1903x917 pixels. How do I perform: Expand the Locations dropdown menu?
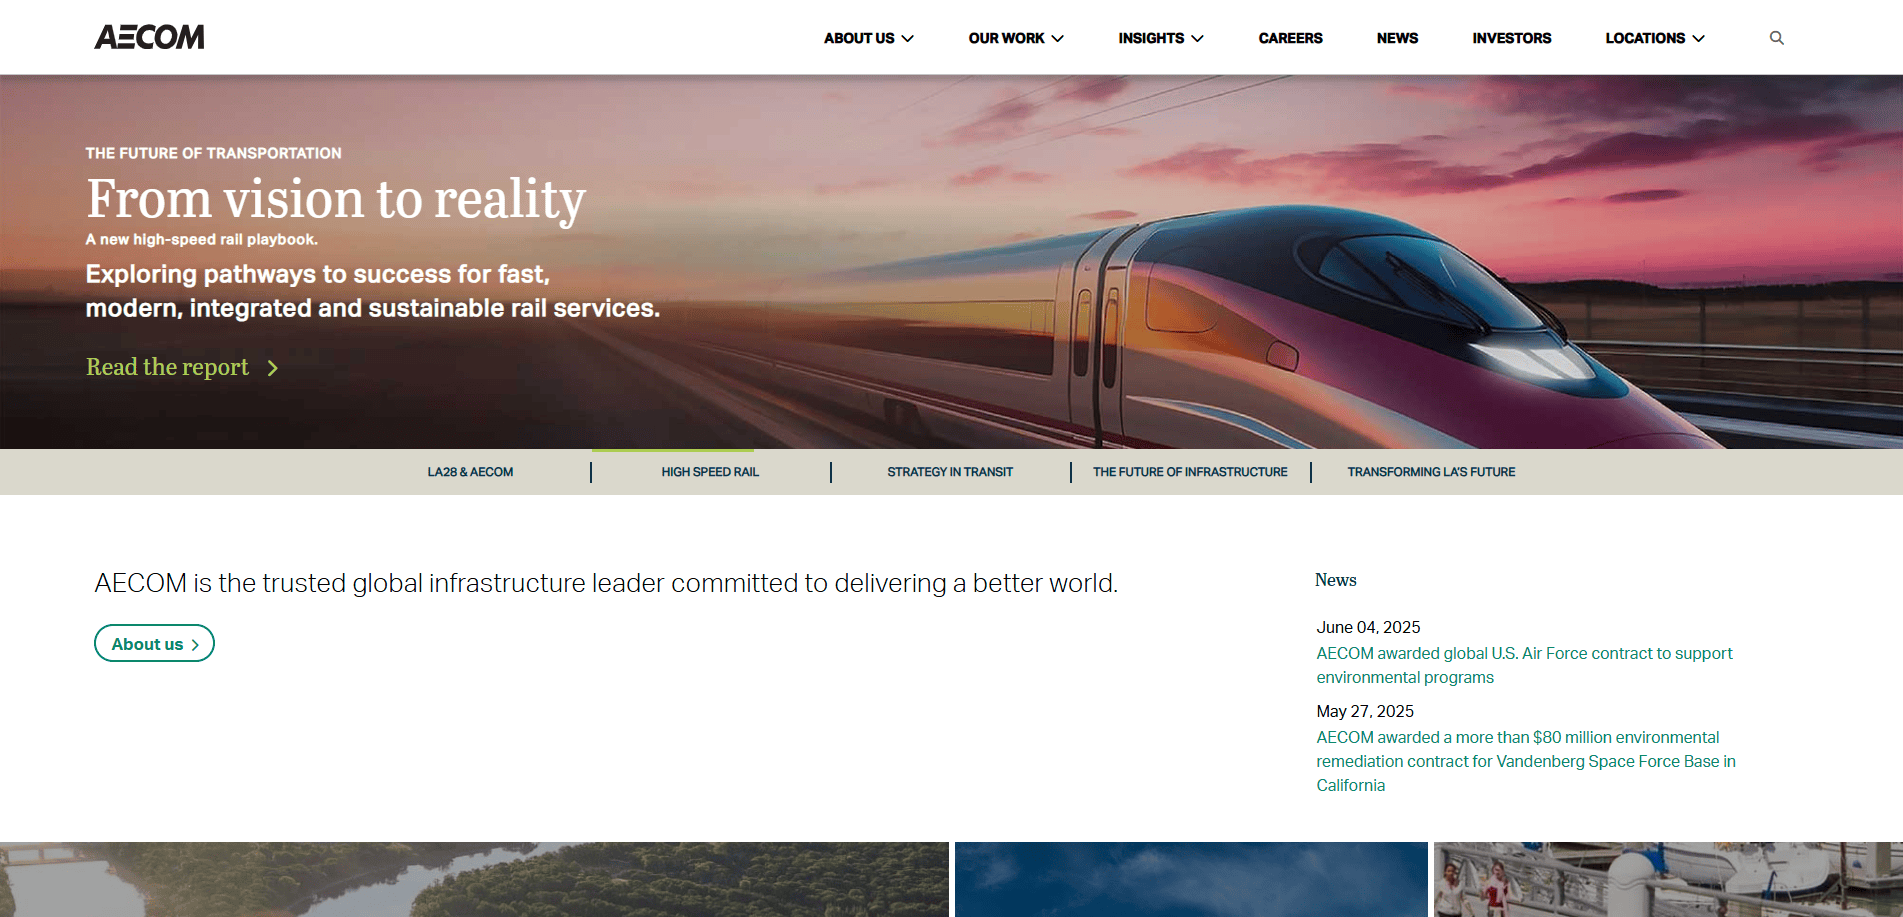pos(1654,38)
